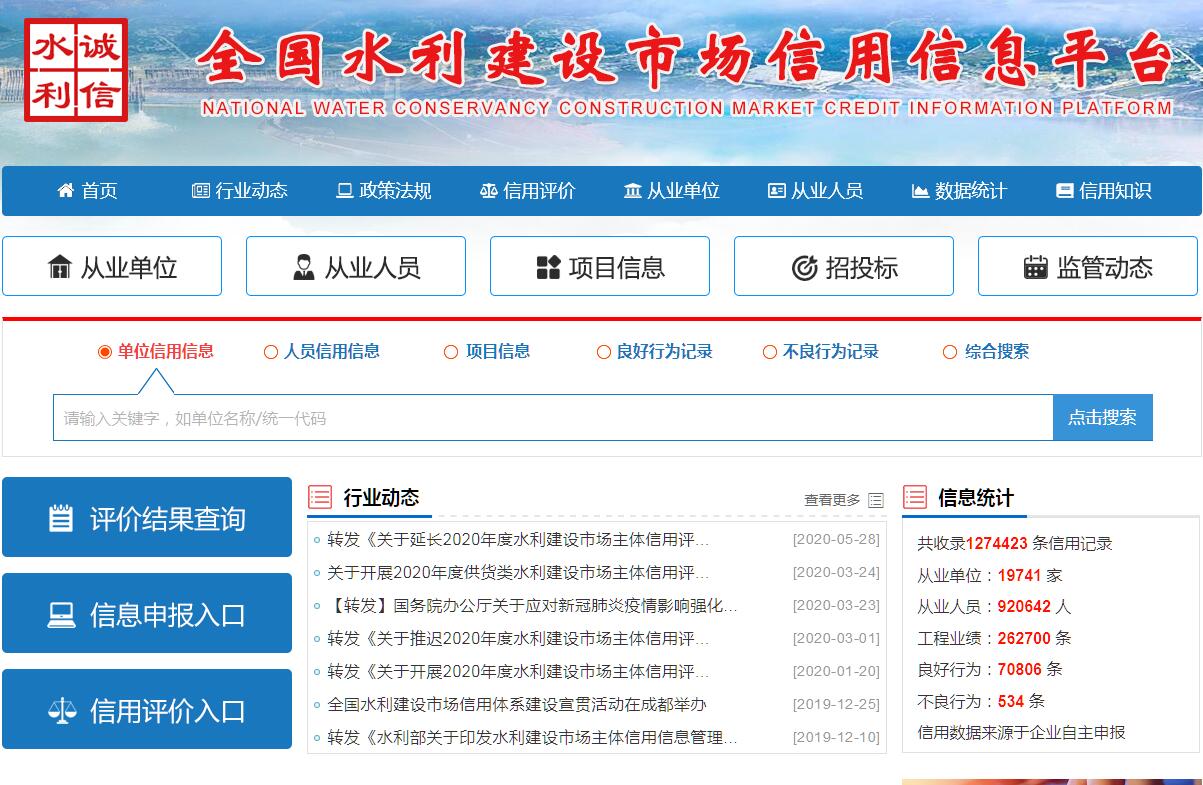
Task: Open 信用知识 in the navigation bar
Action: point(1103,190)
